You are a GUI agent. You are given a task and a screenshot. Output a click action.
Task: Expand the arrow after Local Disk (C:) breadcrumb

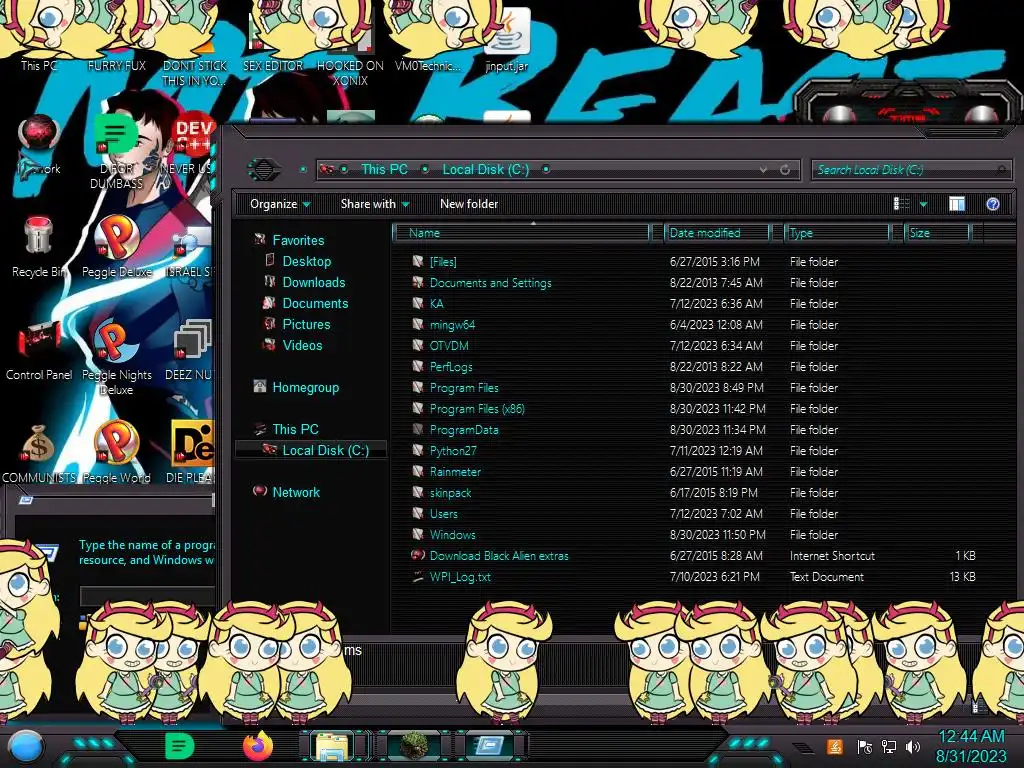point(545,170)
